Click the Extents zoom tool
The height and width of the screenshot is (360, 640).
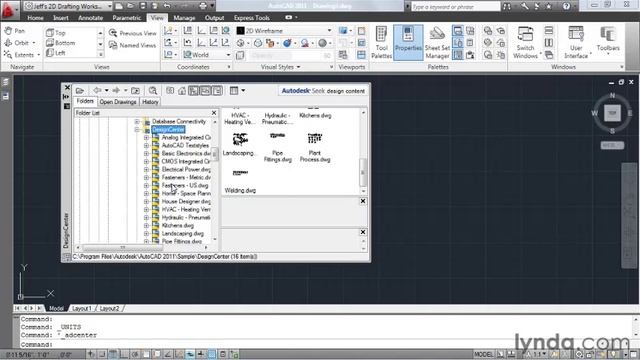pyautogui.click(x=22, y=54)
